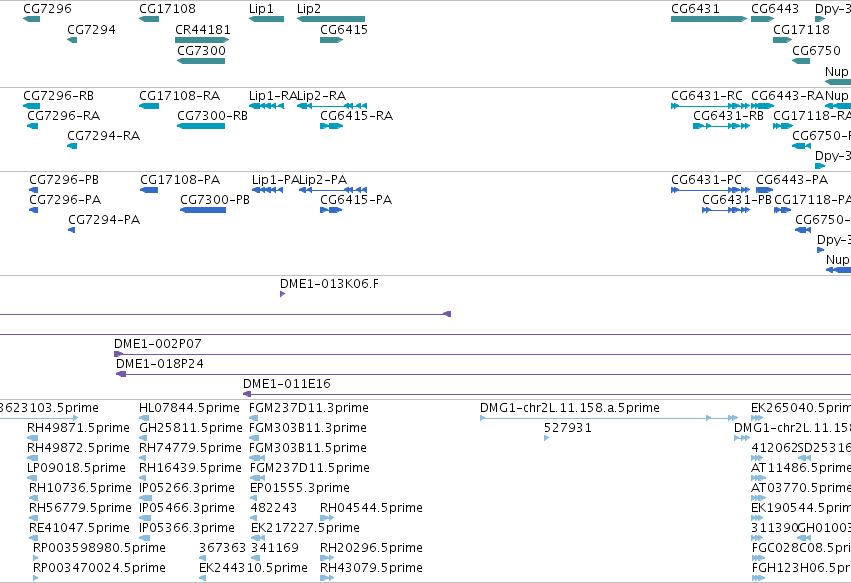Click EST RH43079.5prime
This screenshot has width=851, height=583.
[x=327, y=578]
